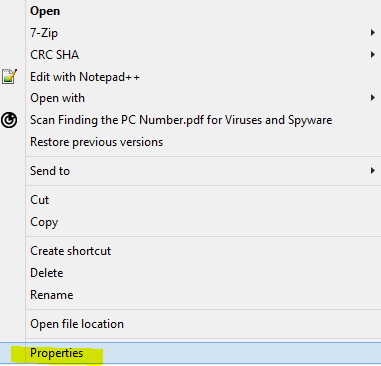381x366 pixels.
Task: Expand the CRC SHA submenu arrow
Action: pos(373,55)
